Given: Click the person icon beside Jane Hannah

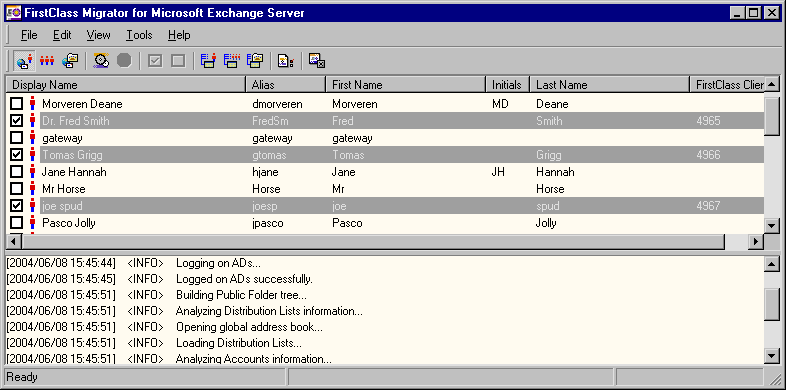Looking at the screenshot, I should [33, 172].
